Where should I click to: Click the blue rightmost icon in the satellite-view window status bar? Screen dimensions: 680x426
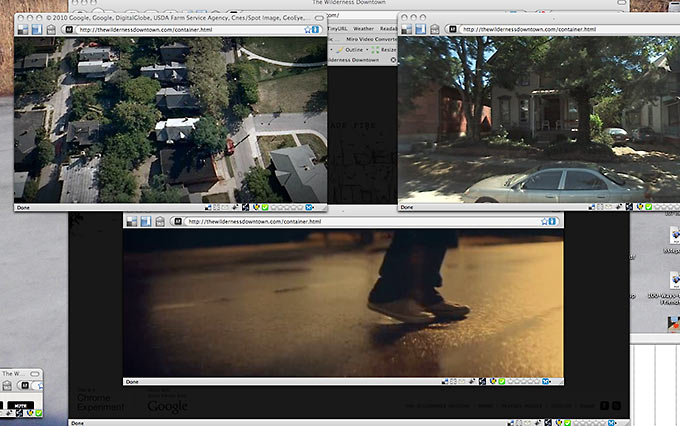(x=309, y=207)
